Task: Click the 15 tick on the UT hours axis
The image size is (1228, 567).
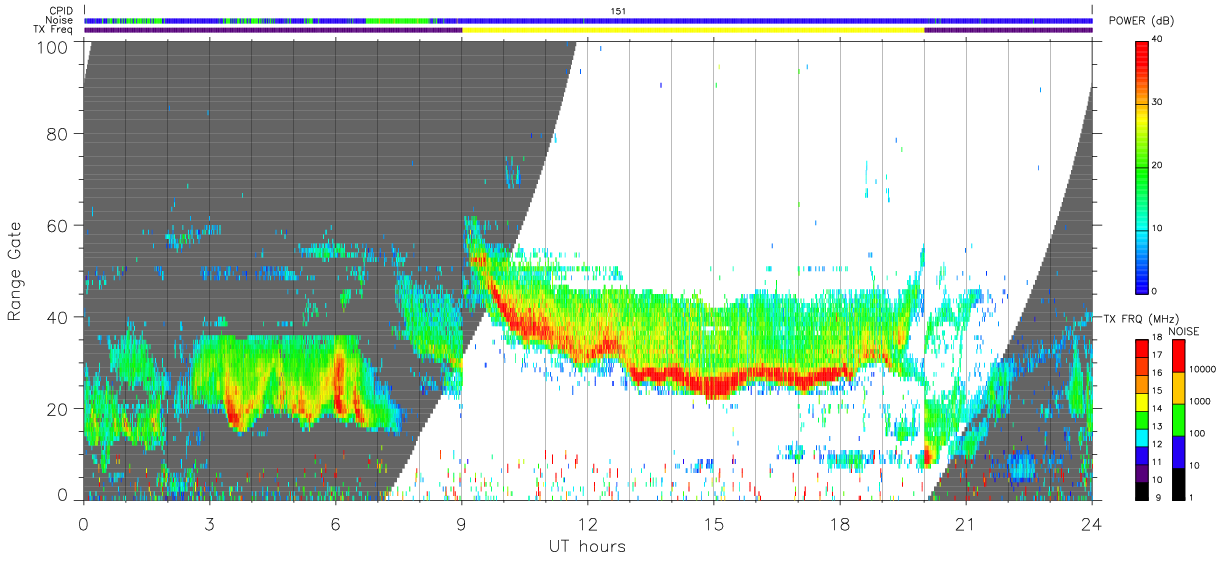Action: (x=713, y=523)
